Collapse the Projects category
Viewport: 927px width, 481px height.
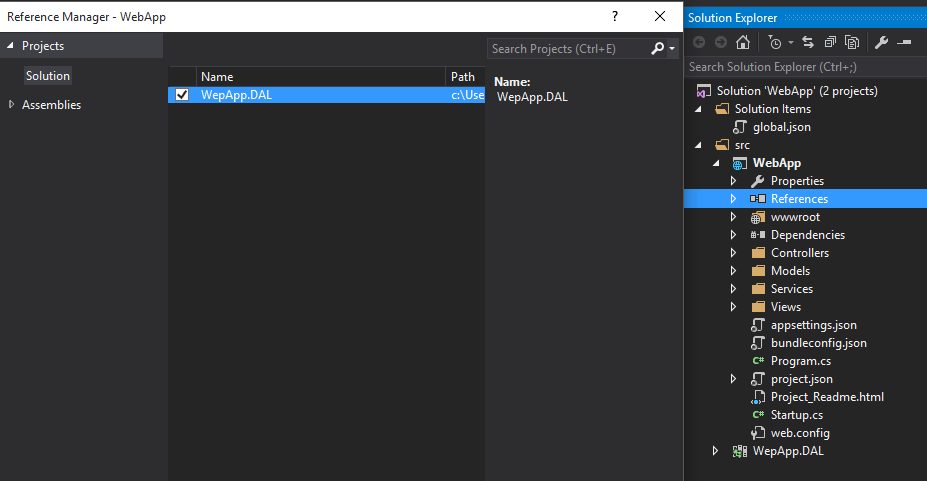(x=10, y=46)
